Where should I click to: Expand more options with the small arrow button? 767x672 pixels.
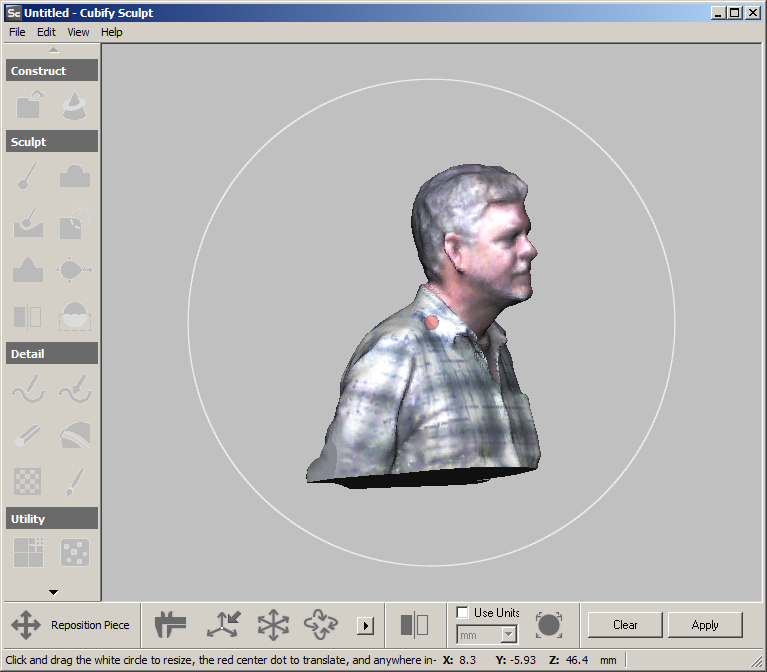(365, 626)
